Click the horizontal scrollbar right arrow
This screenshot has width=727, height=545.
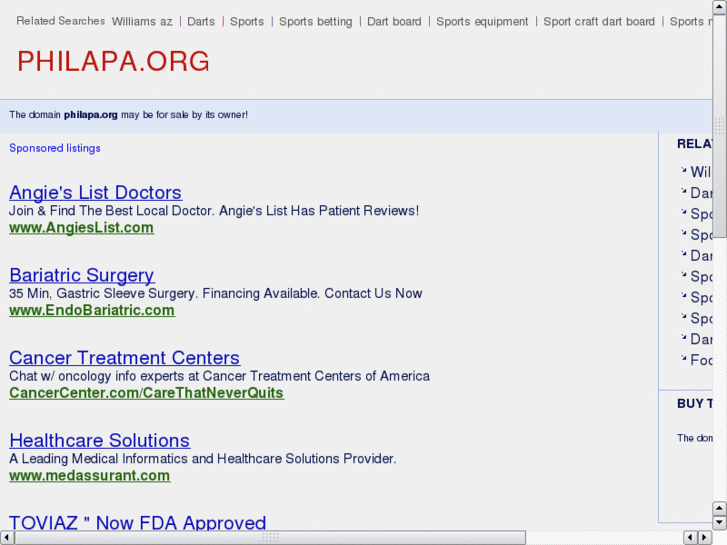point(705,538)
